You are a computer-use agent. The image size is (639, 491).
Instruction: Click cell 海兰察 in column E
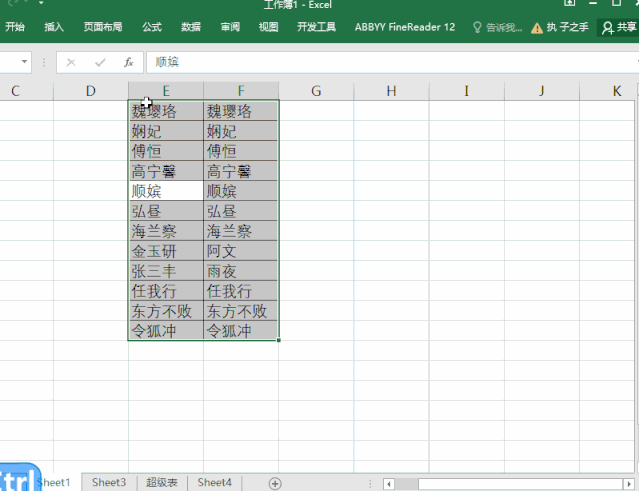[x=166, y=231]
